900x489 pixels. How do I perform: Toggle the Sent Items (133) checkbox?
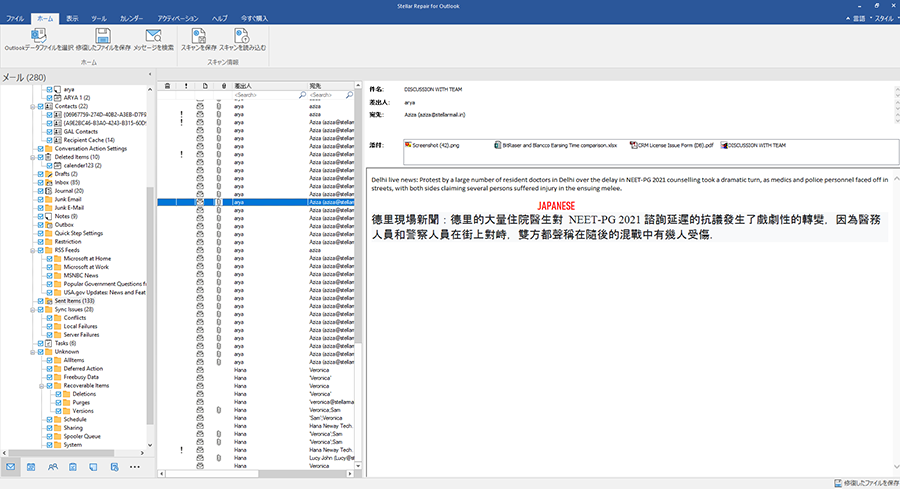click(x=41, y=301)
